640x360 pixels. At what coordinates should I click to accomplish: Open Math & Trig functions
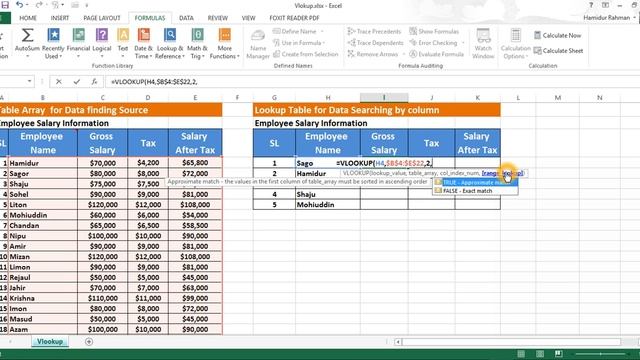197,44
